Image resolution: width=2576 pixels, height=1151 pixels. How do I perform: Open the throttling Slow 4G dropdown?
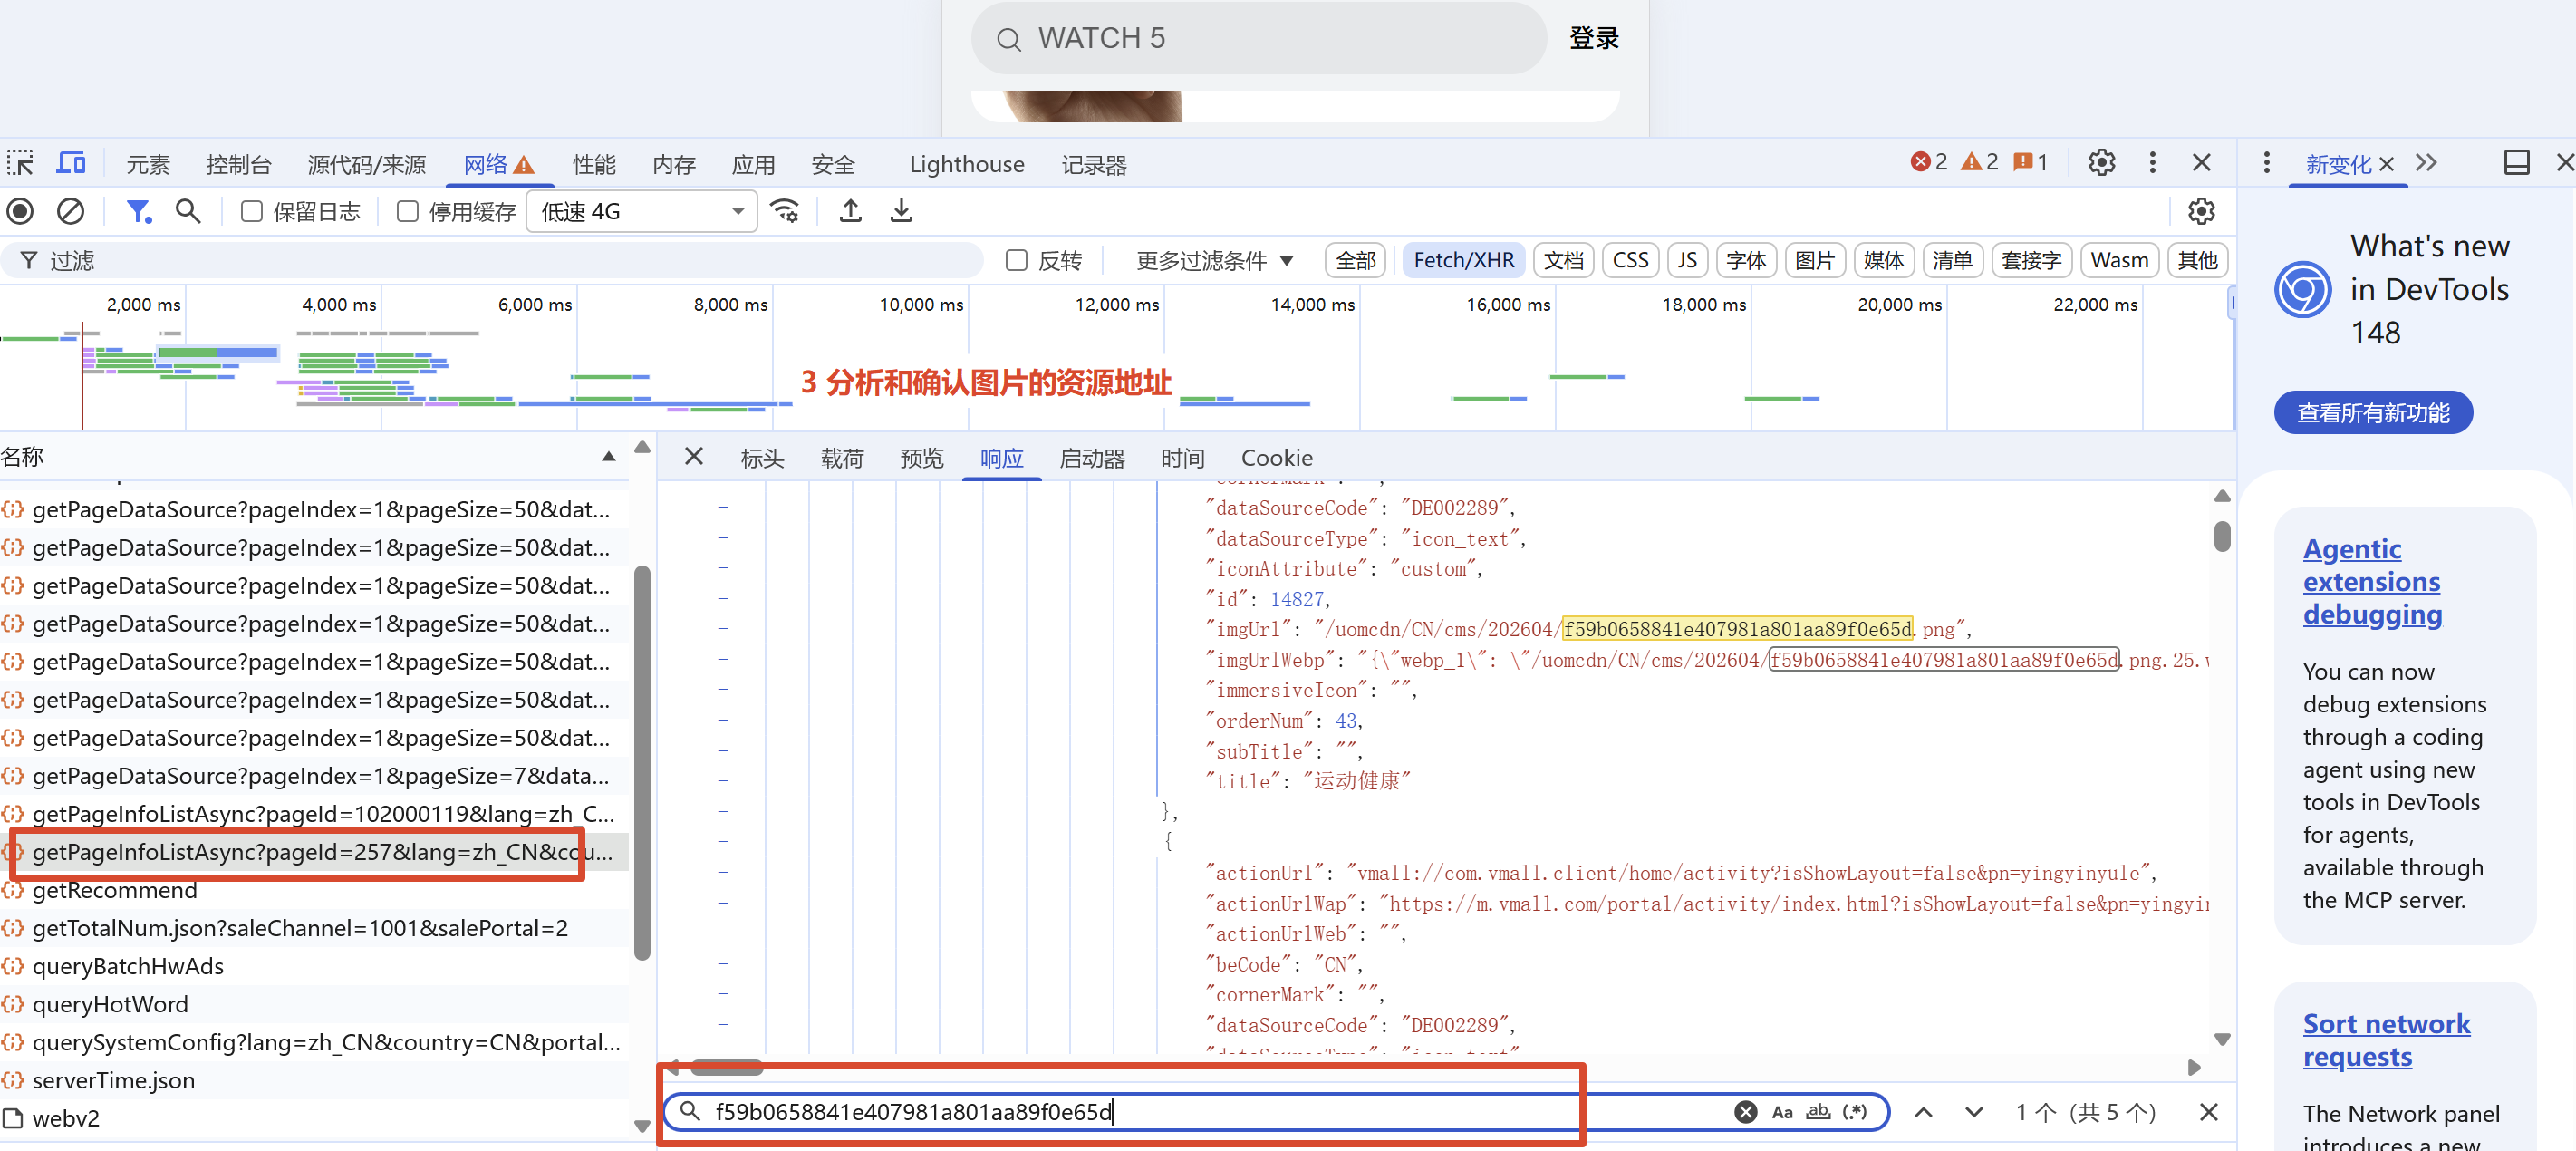(641, 211)
